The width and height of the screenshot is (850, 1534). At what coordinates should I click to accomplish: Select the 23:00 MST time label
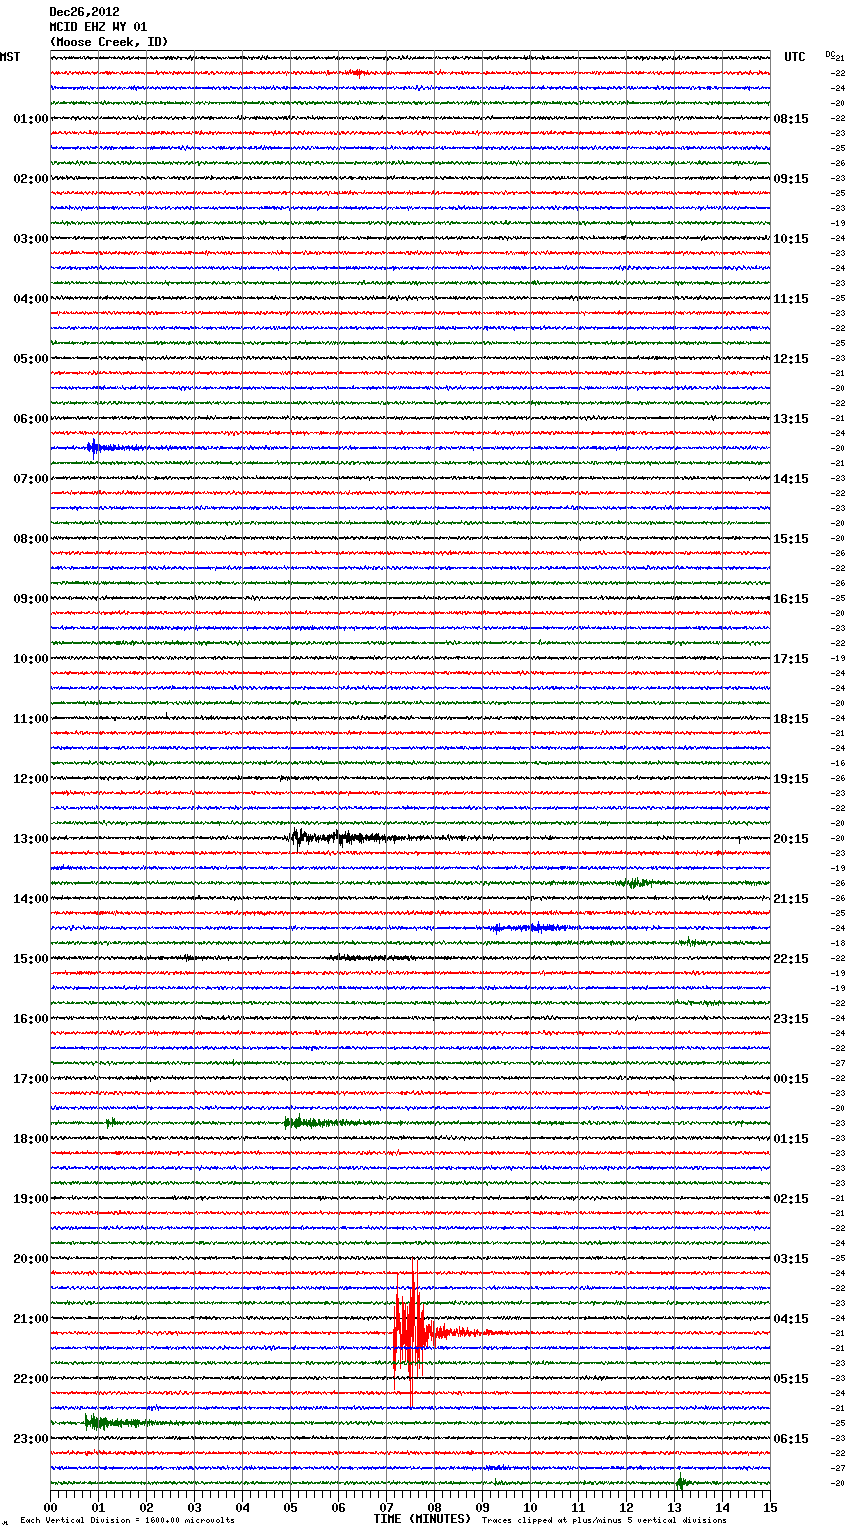(31, 1439)
